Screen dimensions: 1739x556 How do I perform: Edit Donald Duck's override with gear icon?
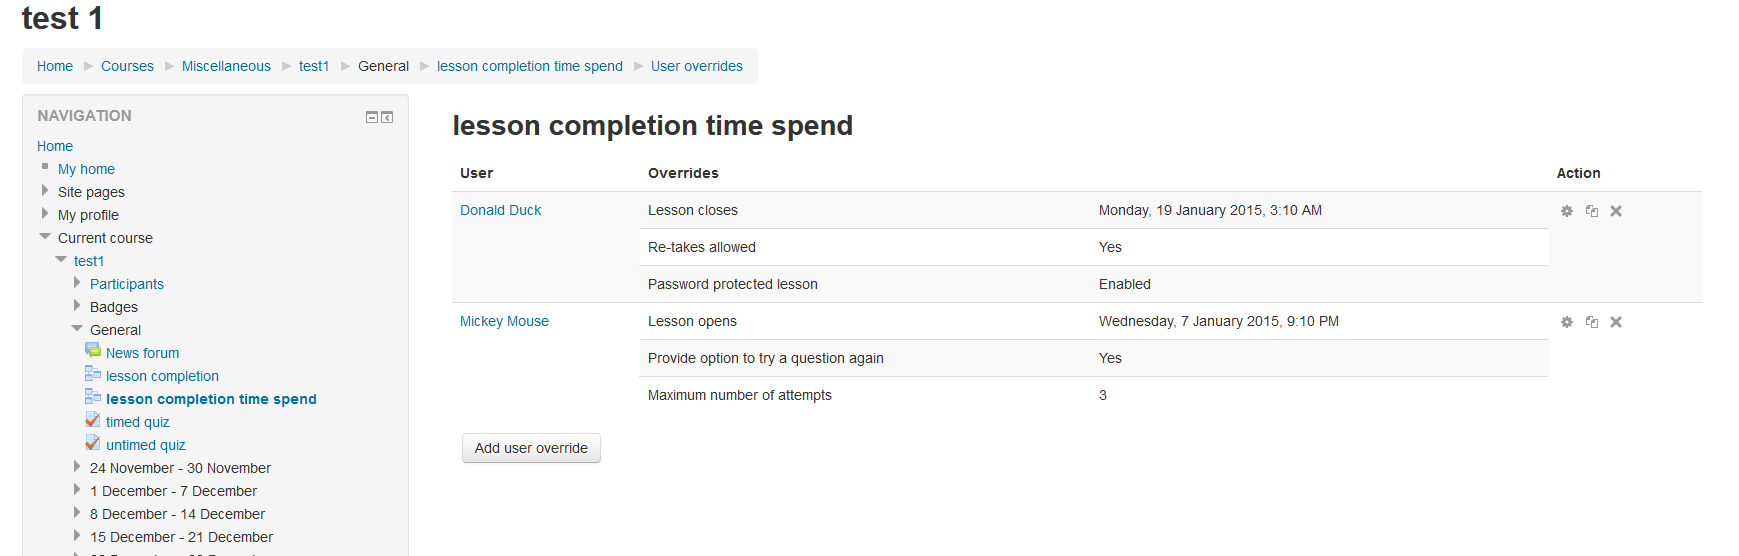click(x=1567, y=211)
